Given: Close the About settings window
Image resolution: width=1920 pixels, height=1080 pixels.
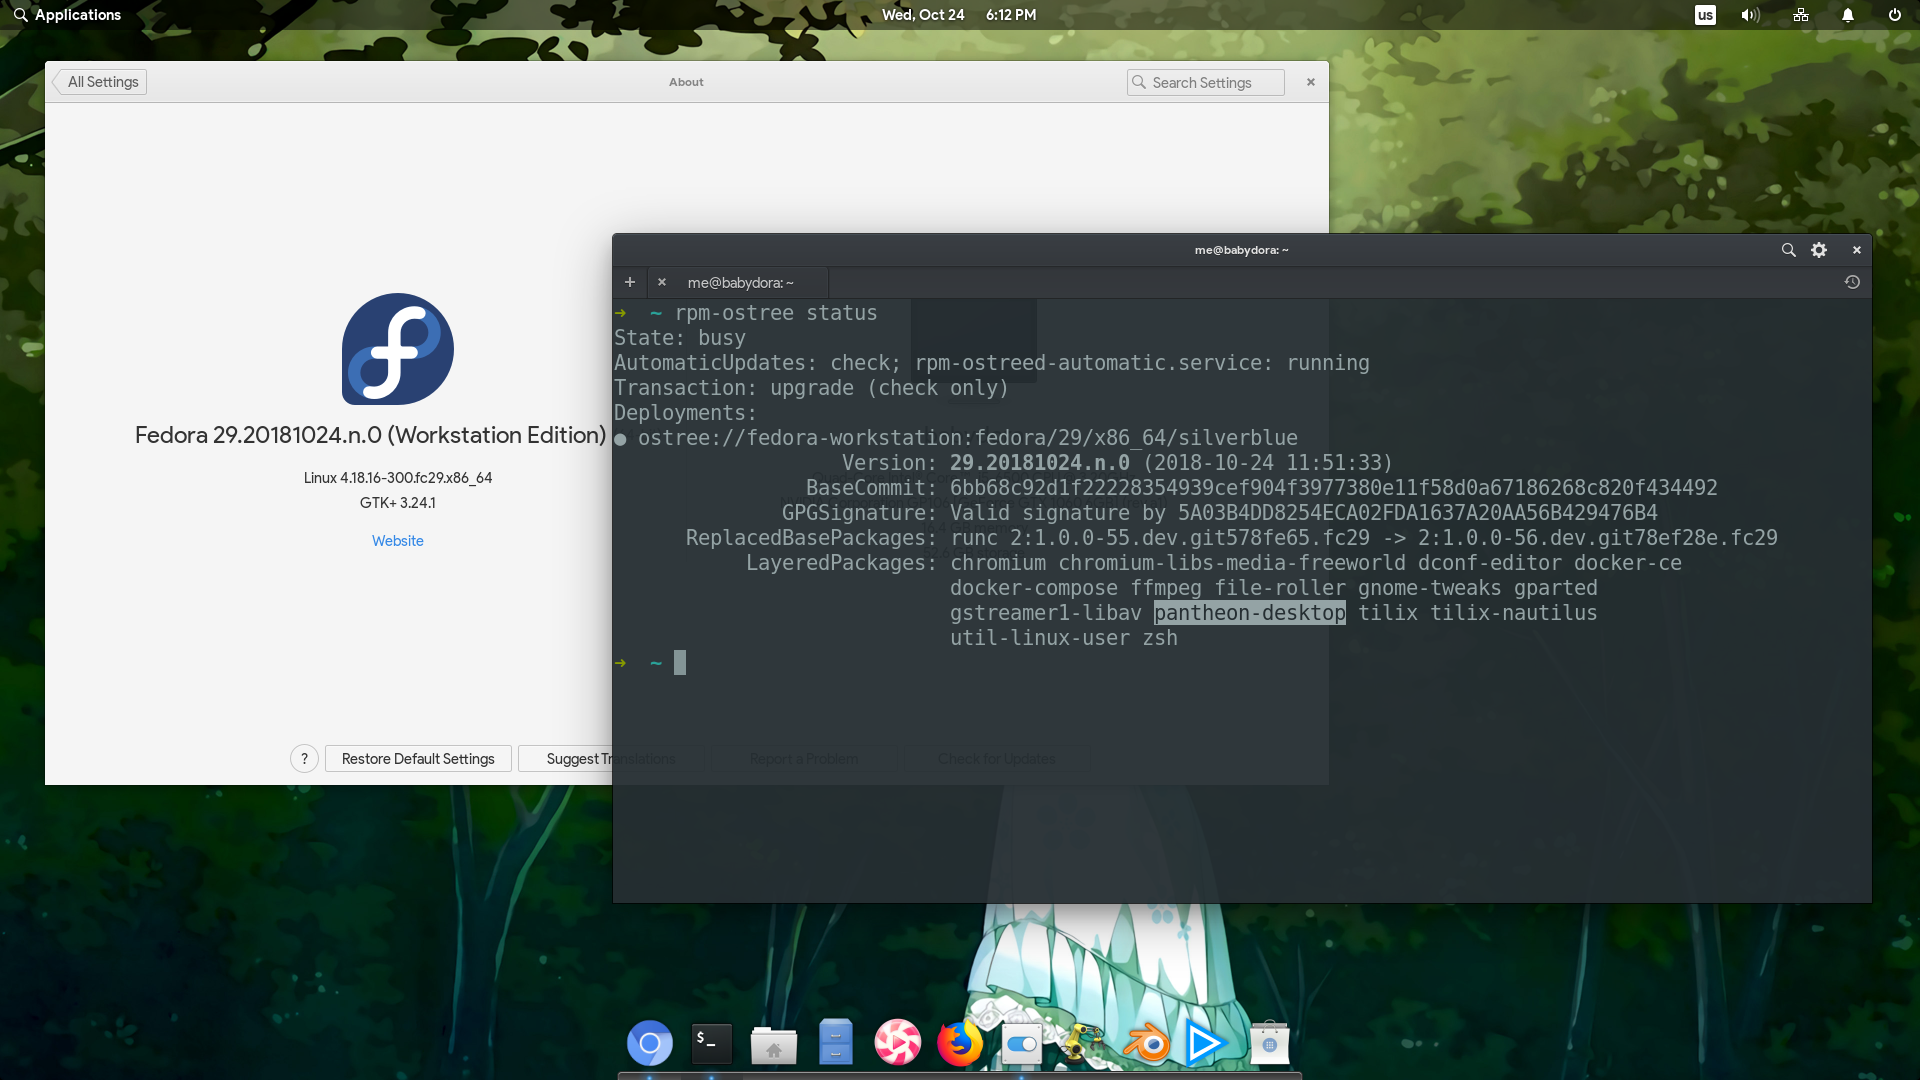Looking at the screenshot, I should pyautogui.click(x=1311, y=82).
